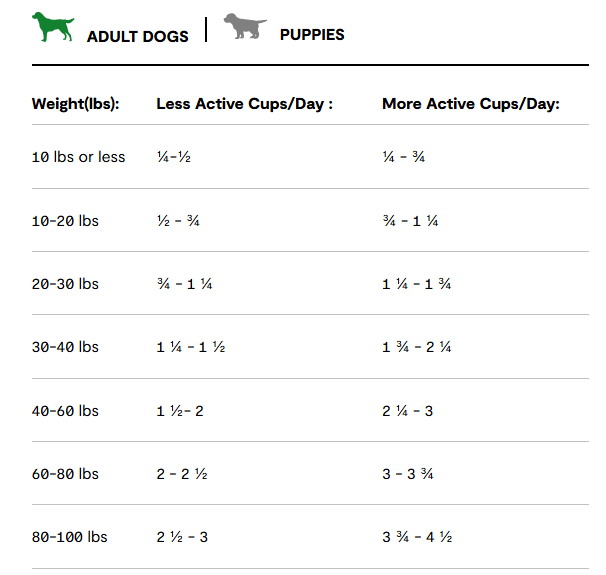Select the 60-80 lbs weight row
Image resolution: width=606 pixels, height=575 pixels.
[65, 474]
